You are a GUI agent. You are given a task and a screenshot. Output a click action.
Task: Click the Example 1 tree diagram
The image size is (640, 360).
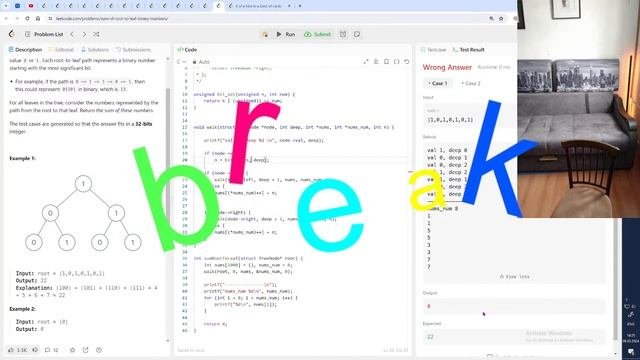pyautogui.click(x=83, y=213)
